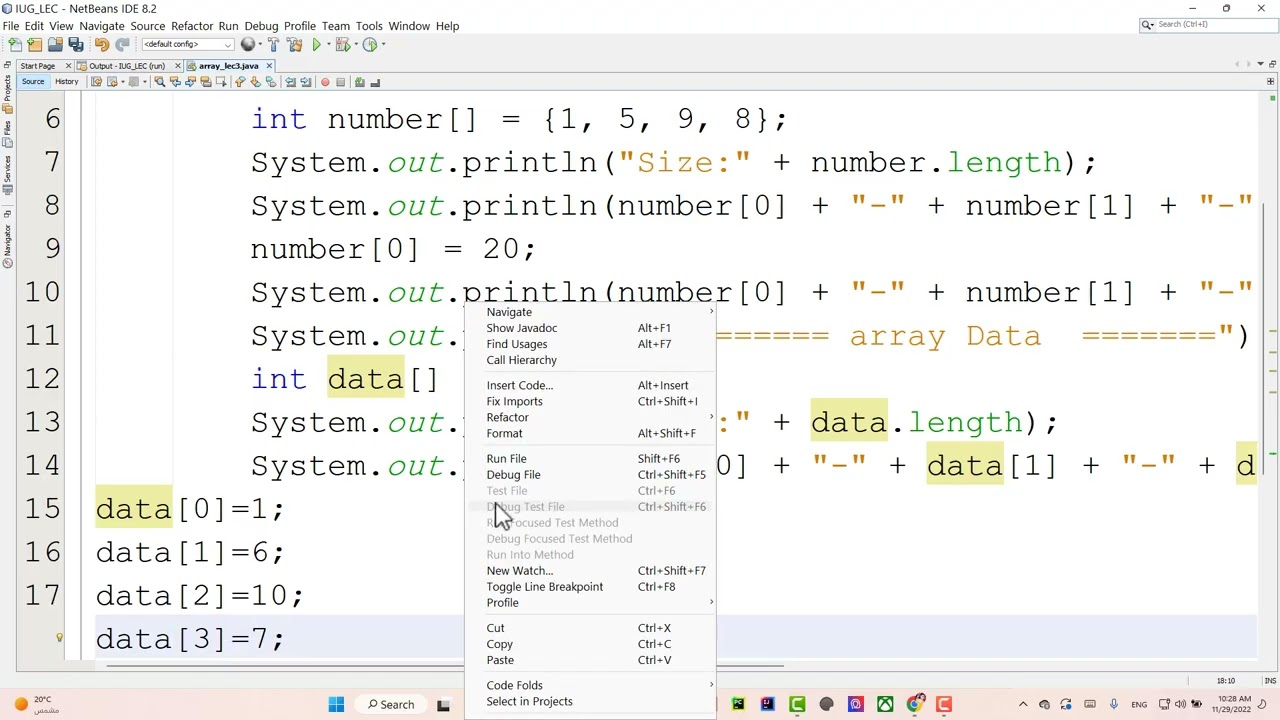Click the New Project toolbar icon
This screenshot has width=1280, height=720.
coord(34,45)
